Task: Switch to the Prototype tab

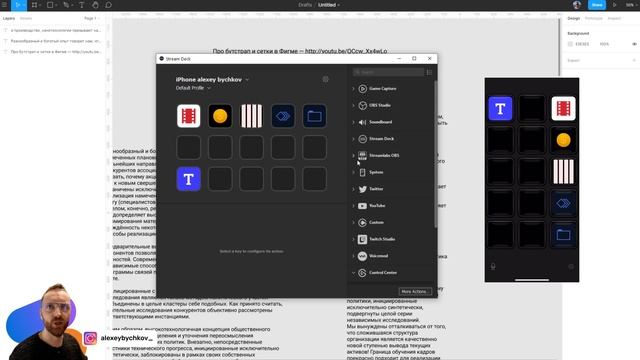Action: click(x=593, y=18)
